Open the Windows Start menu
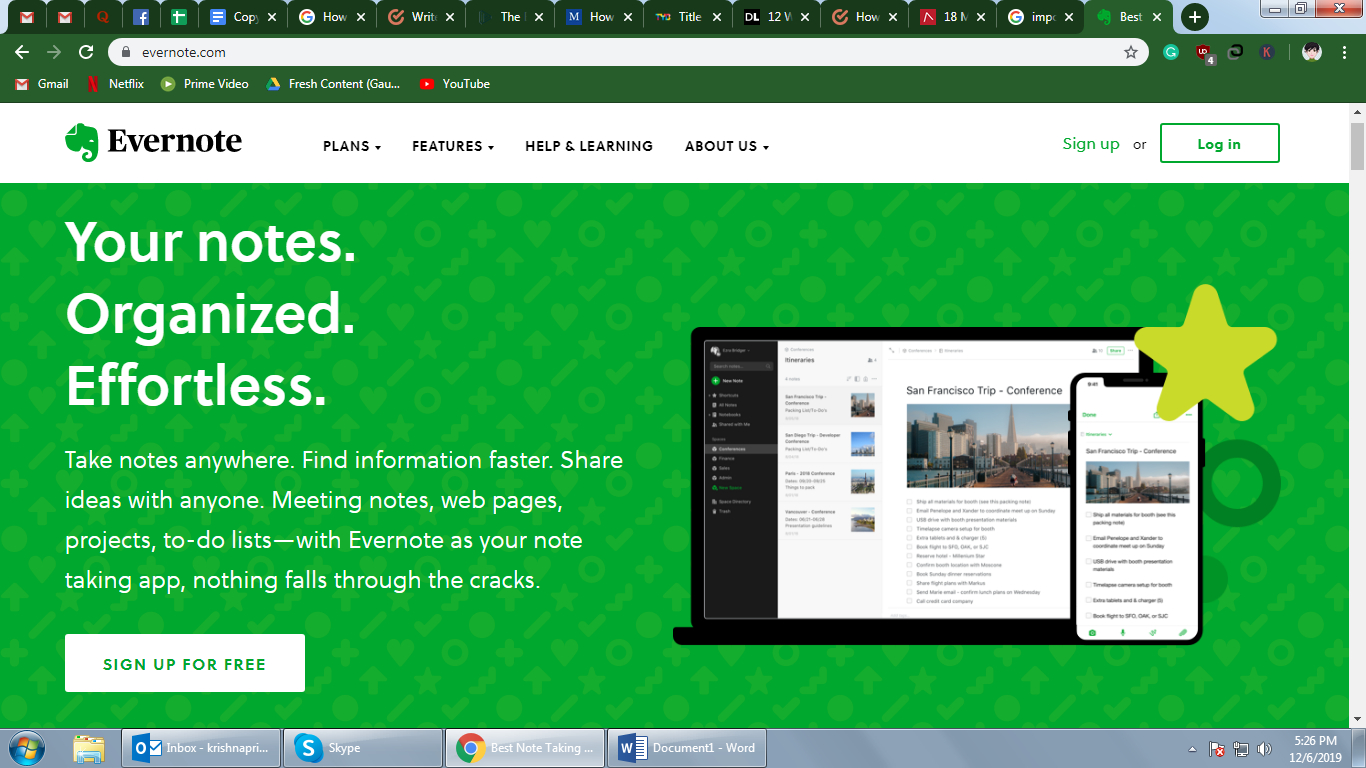The width and height of the screenshot is (1366, 768). (26, 747)
